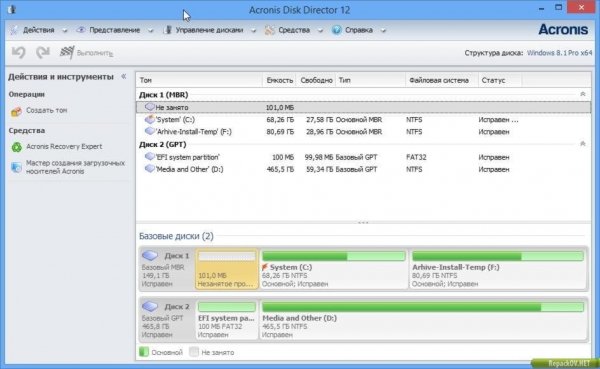This screenshot has width=600, height=369.
Task: Launch Acronis Recovery Expert
Action: (x=64, y=146)
